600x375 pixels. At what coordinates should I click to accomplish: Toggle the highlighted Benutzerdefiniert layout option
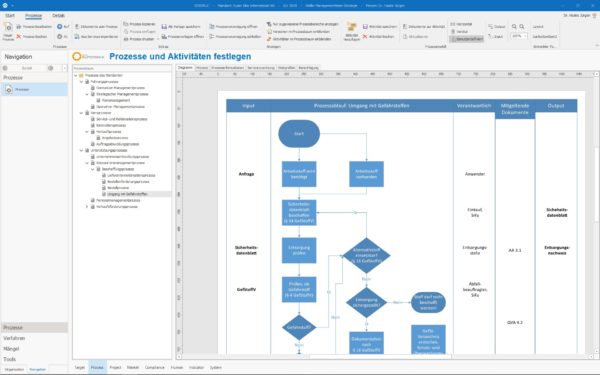pos(466,39)
